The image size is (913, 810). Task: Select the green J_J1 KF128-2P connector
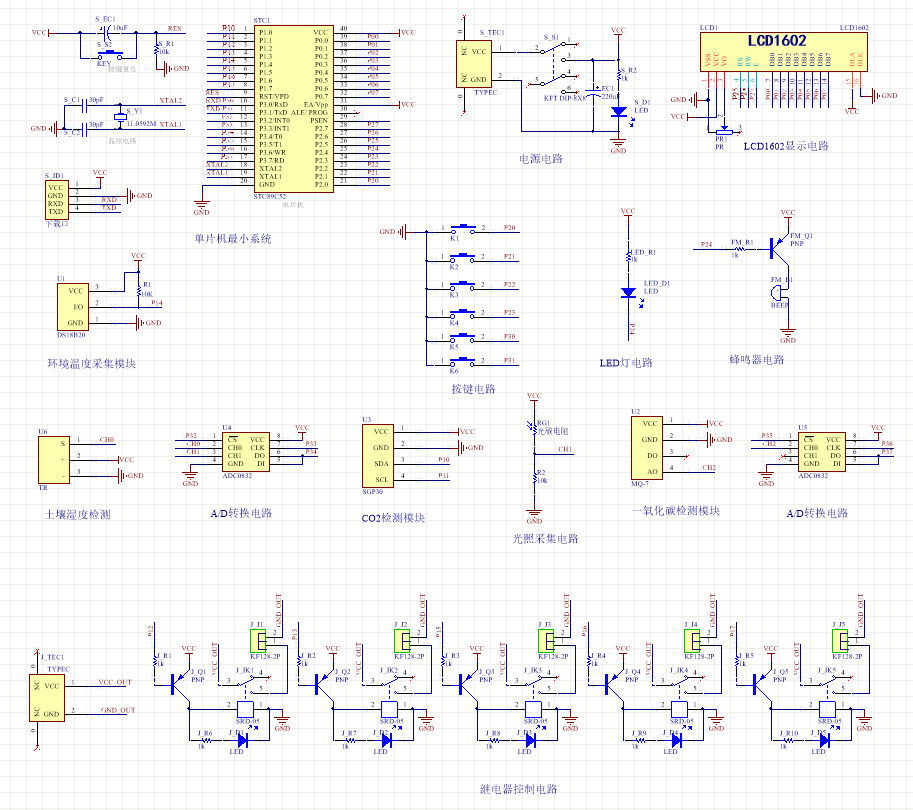[261, 640]
